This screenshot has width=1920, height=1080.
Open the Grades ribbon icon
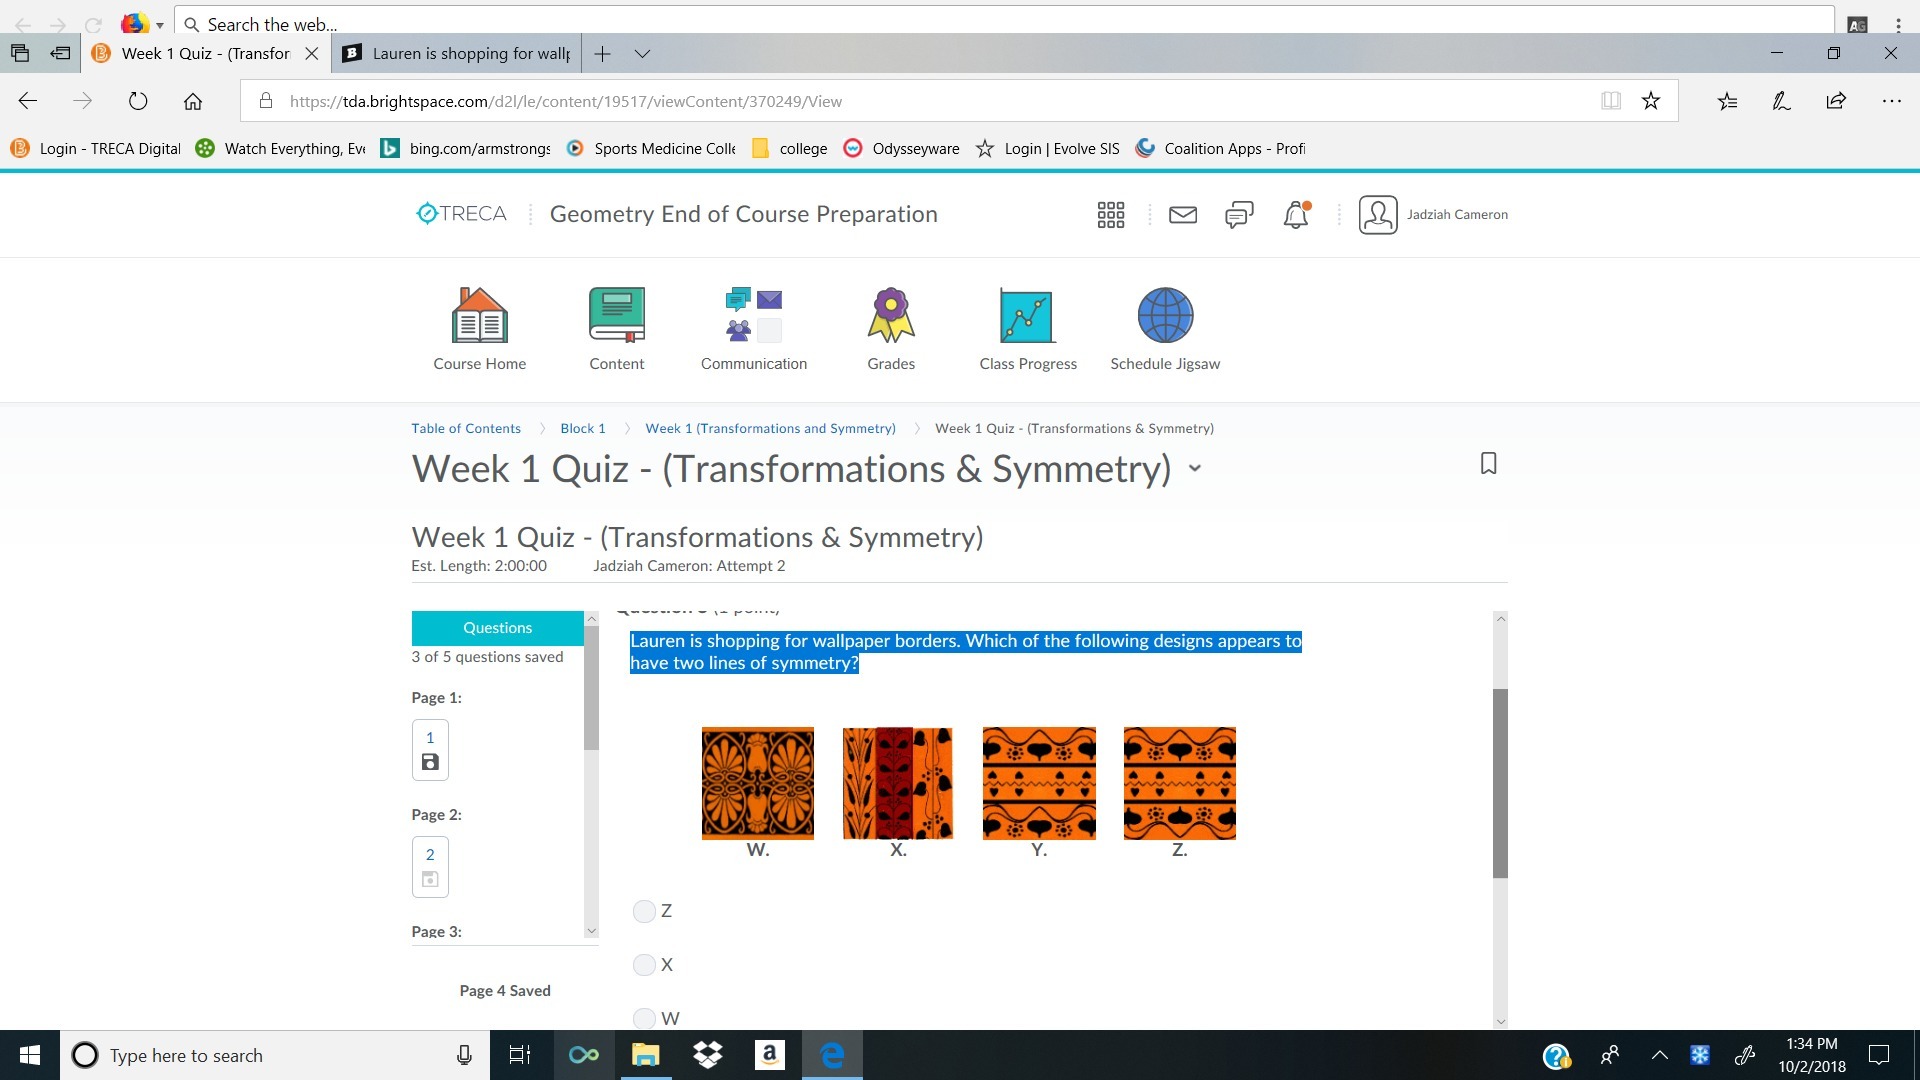click(890, 316)
